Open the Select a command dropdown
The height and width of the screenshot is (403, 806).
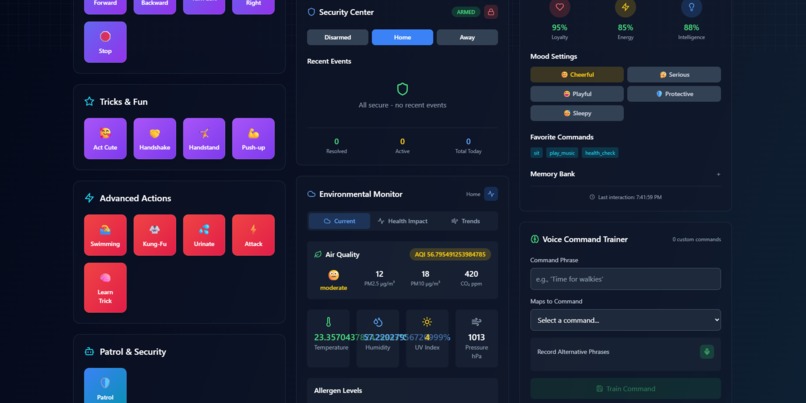pos(626,320)
